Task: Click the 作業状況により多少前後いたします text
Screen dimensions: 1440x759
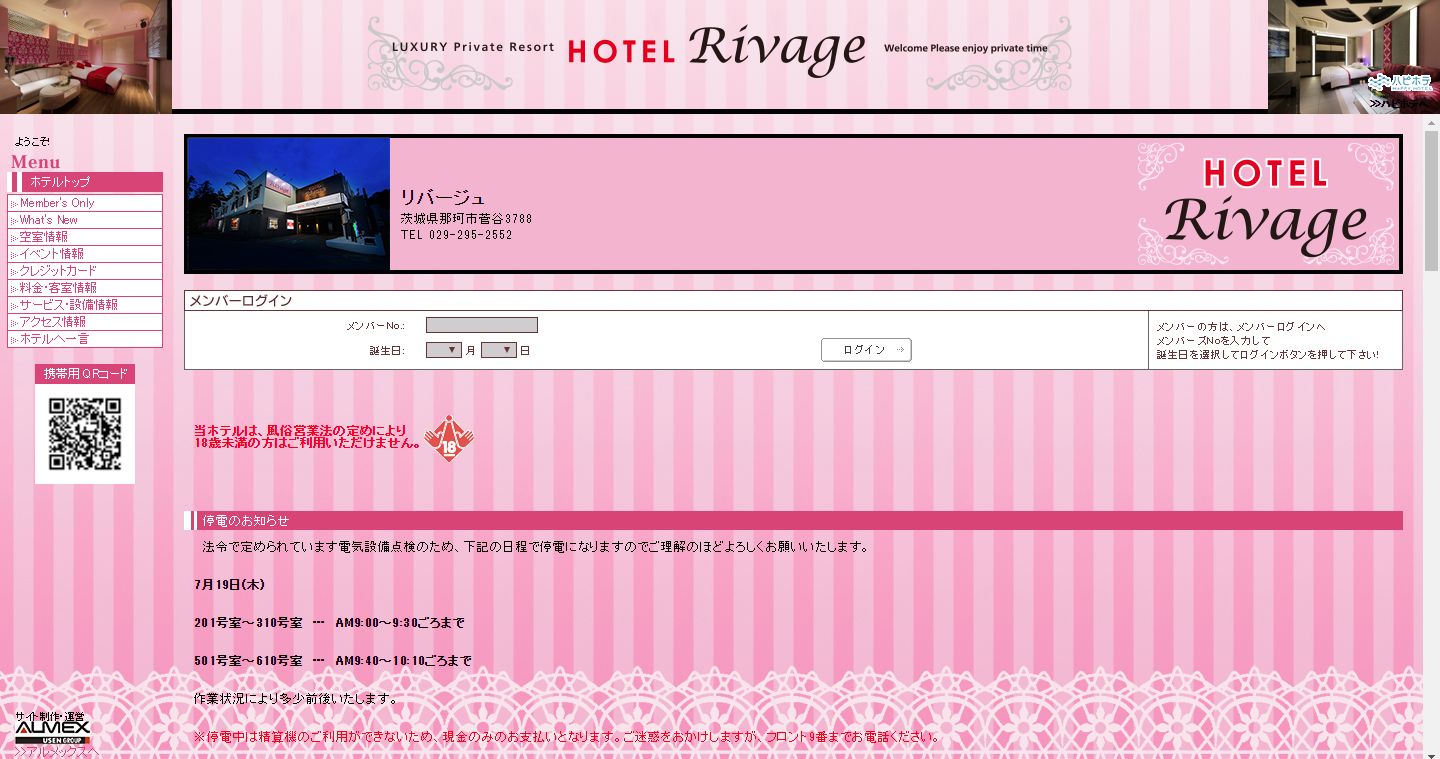Action: point(295,698)
